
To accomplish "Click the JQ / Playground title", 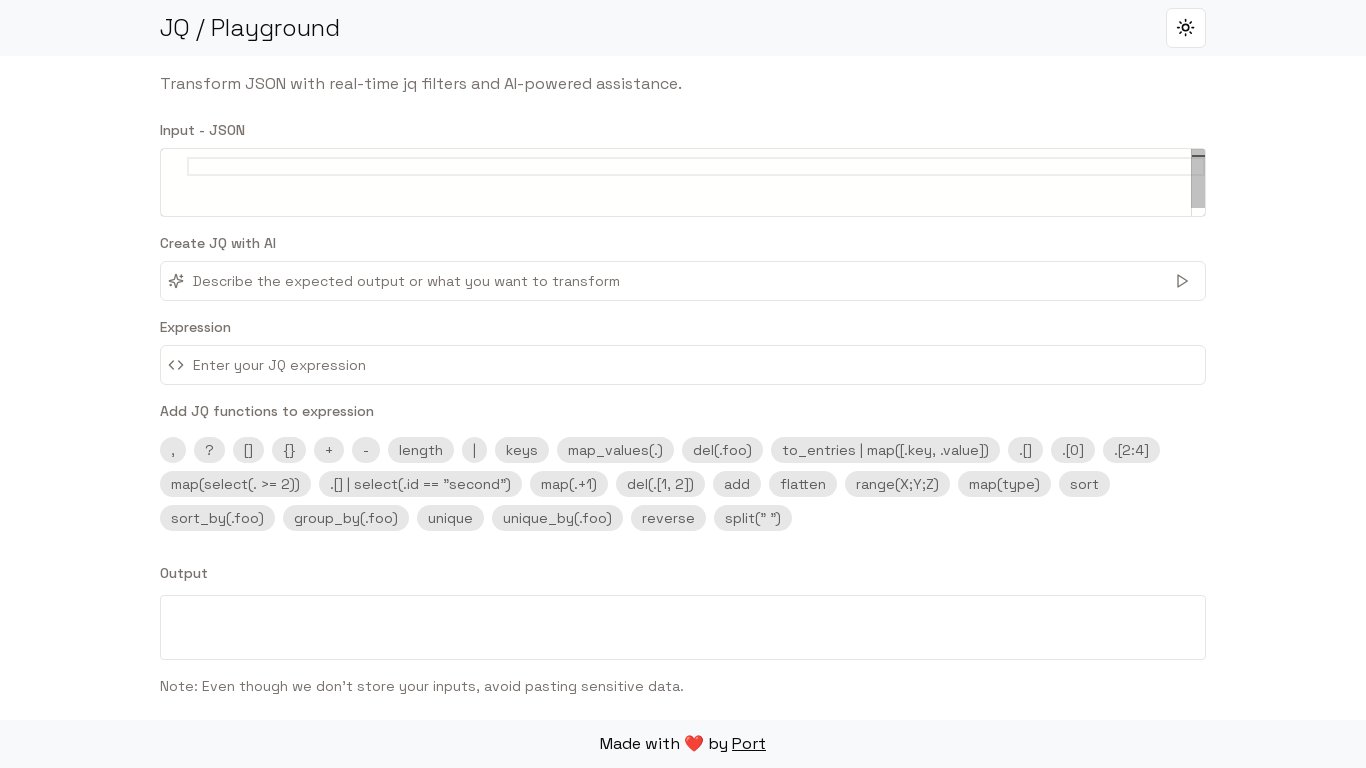I will 250,28.
